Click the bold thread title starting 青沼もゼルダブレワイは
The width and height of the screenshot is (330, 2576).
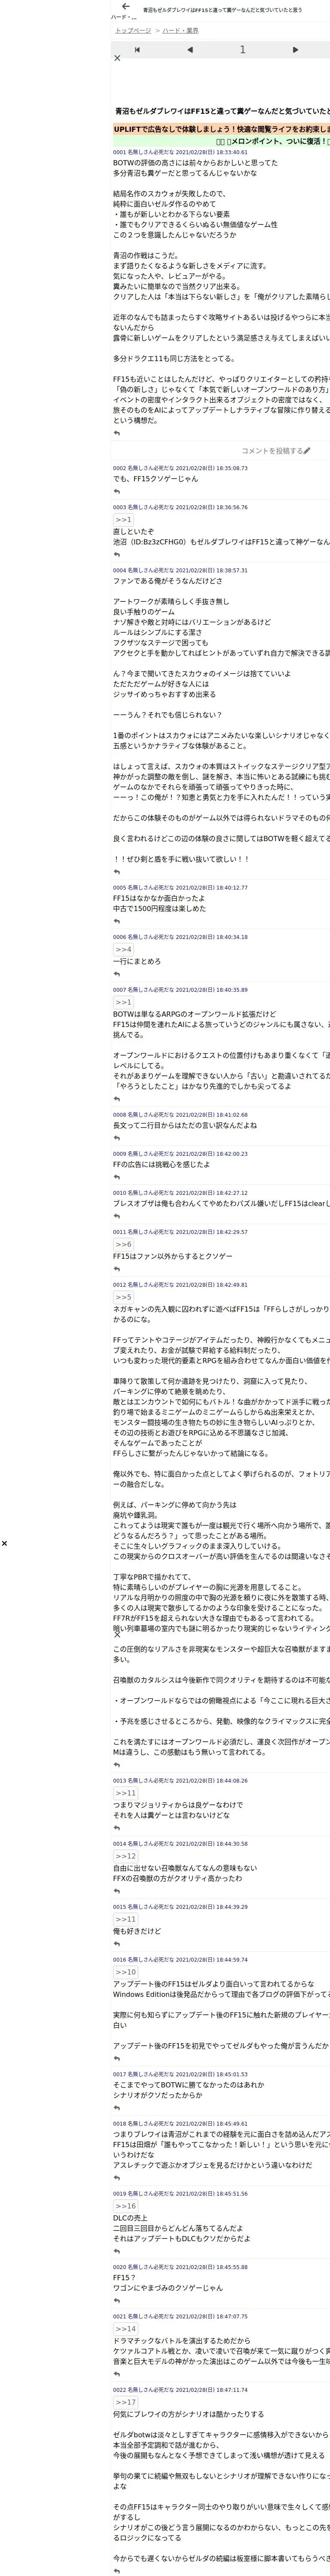[222, 111]
